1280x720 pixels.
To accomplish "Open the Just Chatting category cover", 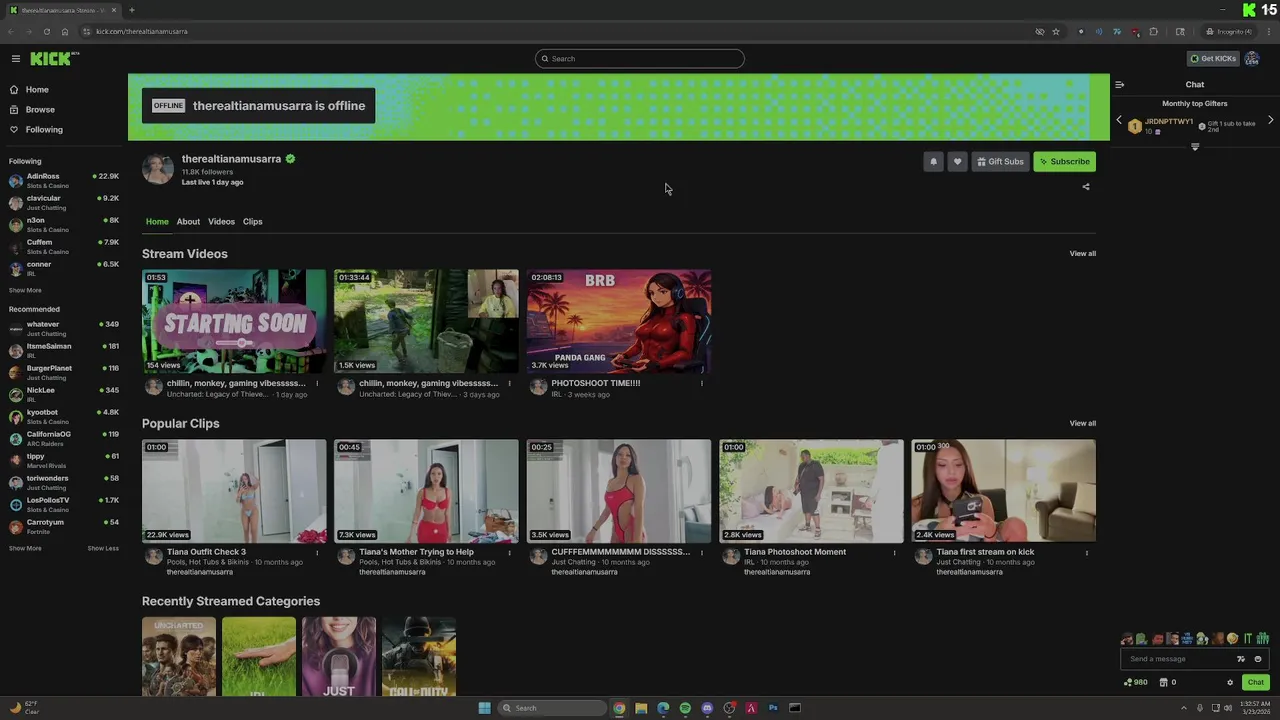I will pos(339,657).
